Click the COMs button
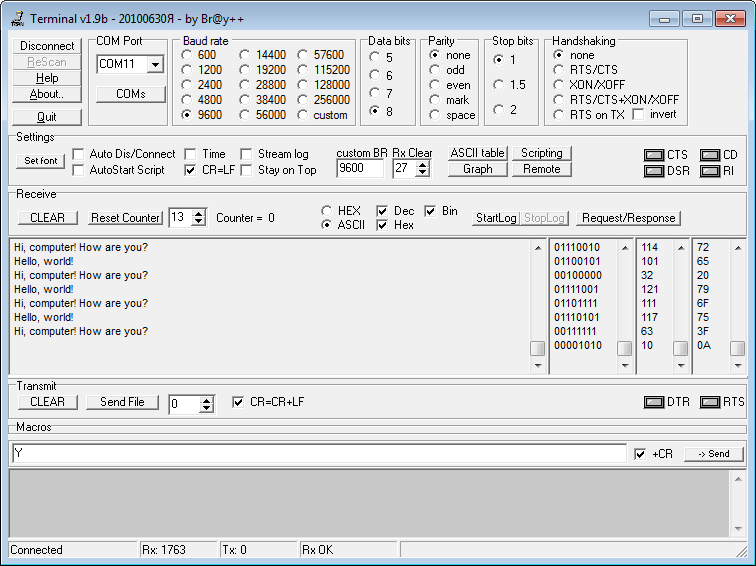Screen dimensions: 756x566 coord(131,94)
